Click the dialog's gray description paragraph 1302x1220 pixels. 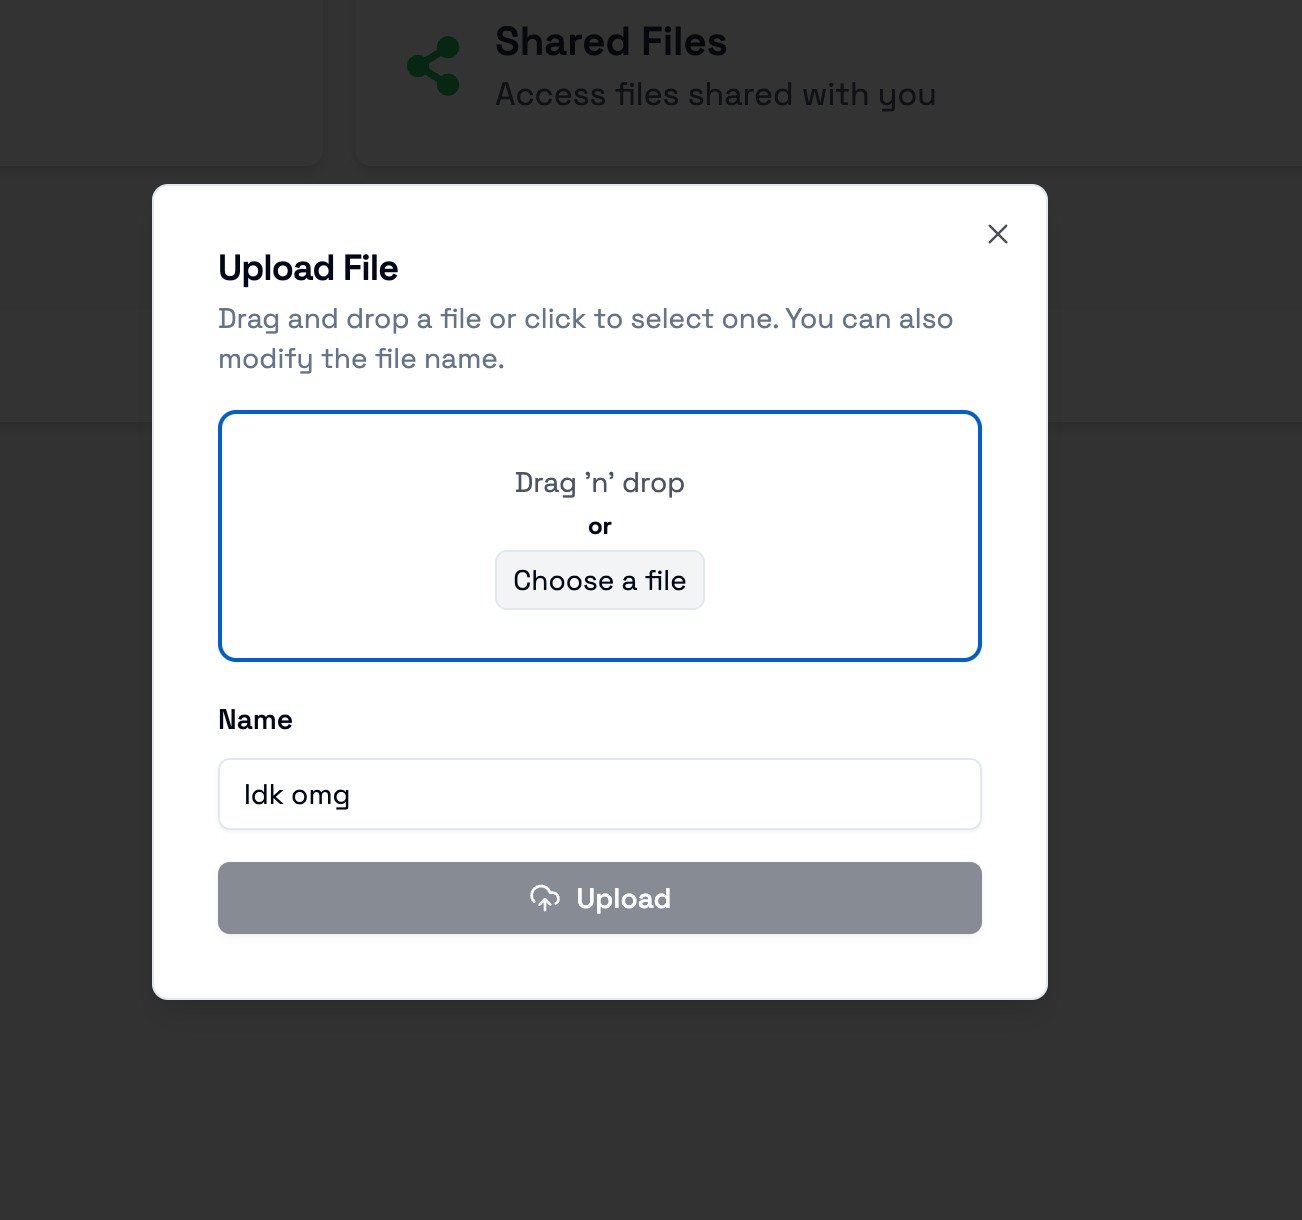click(x=585, y=338)
